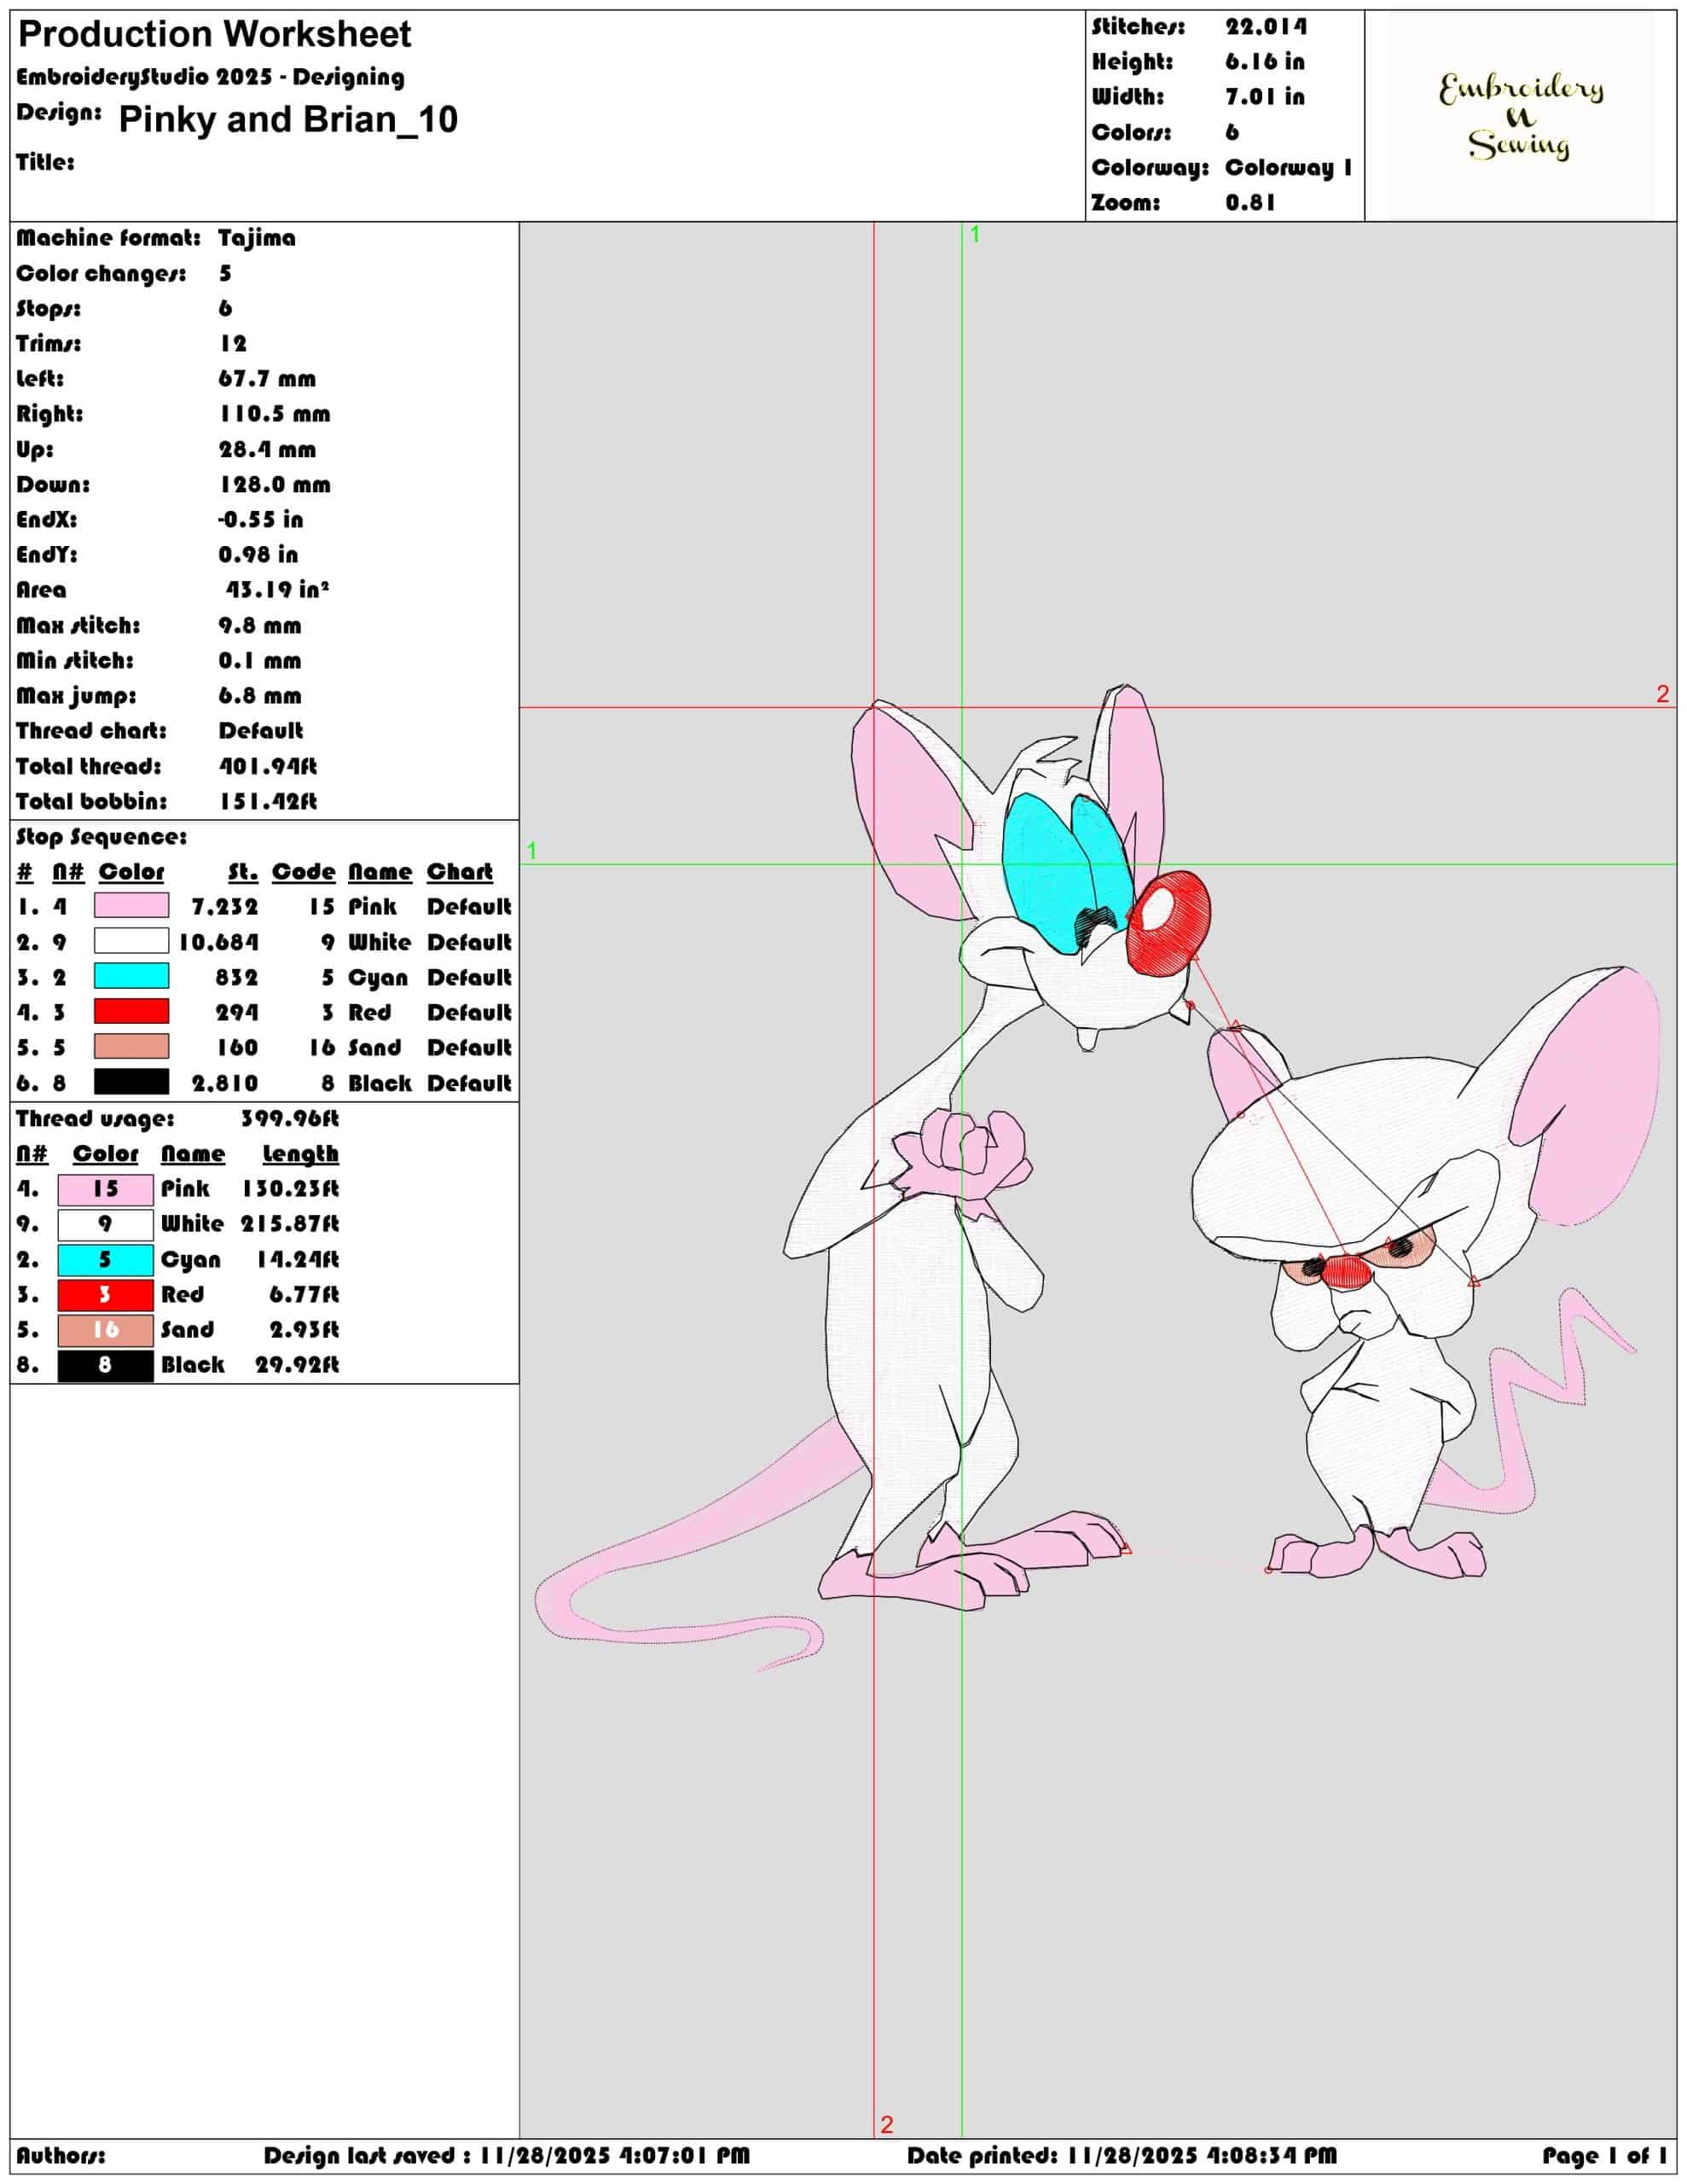Click the Stop Sequence heading
This screenshot has width=1687, height=2184.
(x=101, y=837)
